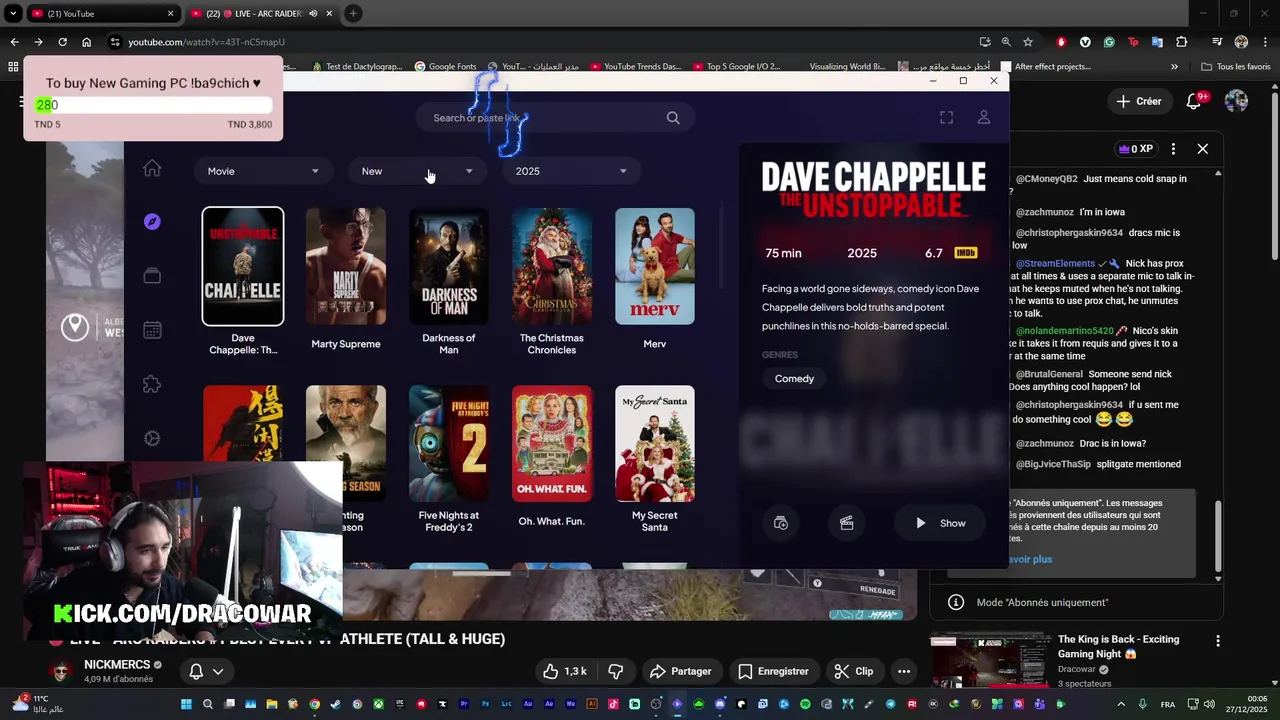Open Windows taskbar search
The width and height of the screenshot is (1280, 720).
click(208, 704)
